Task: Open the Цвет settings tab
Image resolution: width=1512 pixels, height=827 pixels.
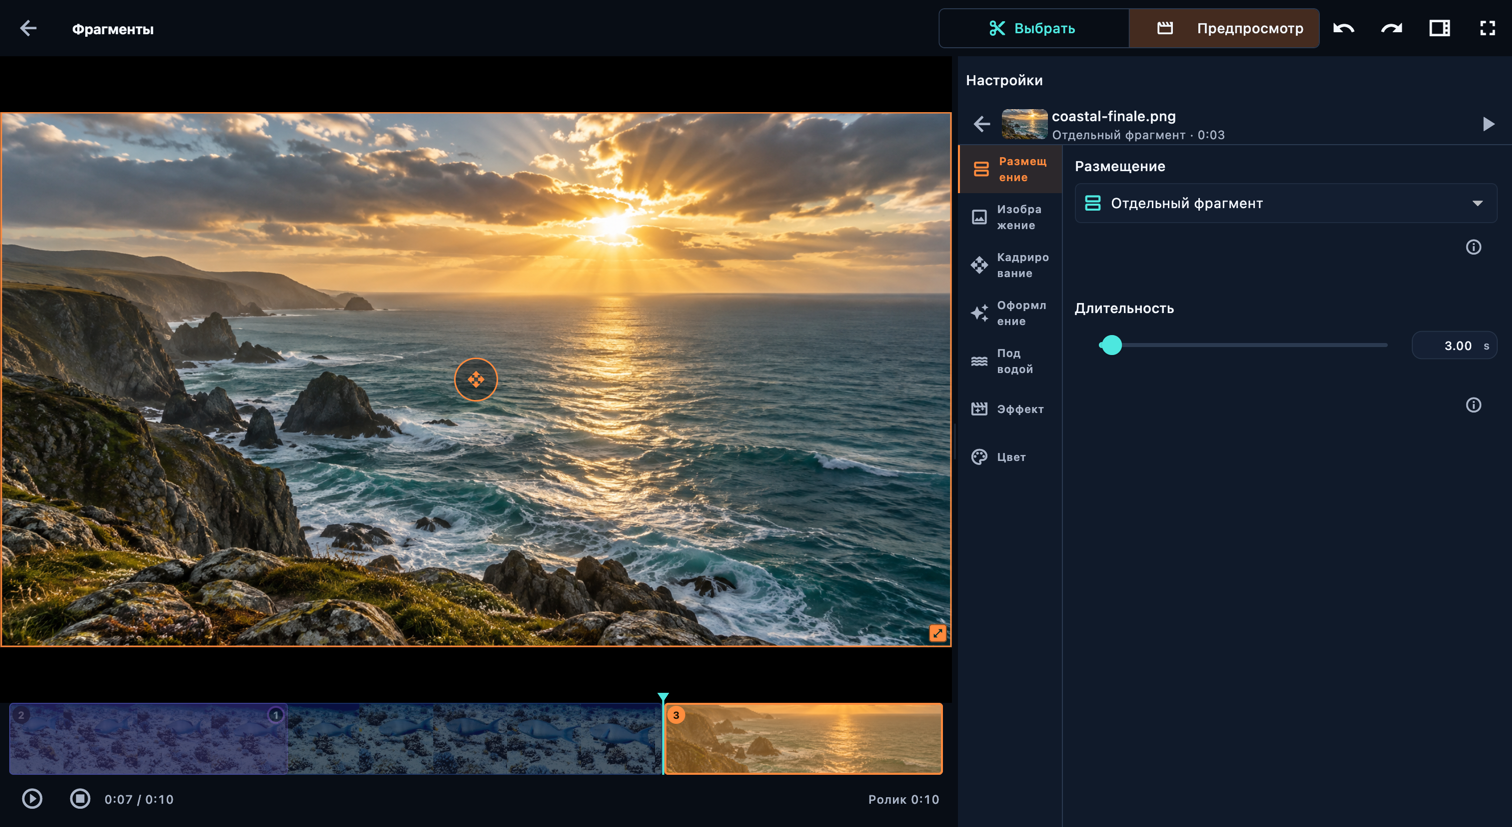Action: tap(1010, 457)
